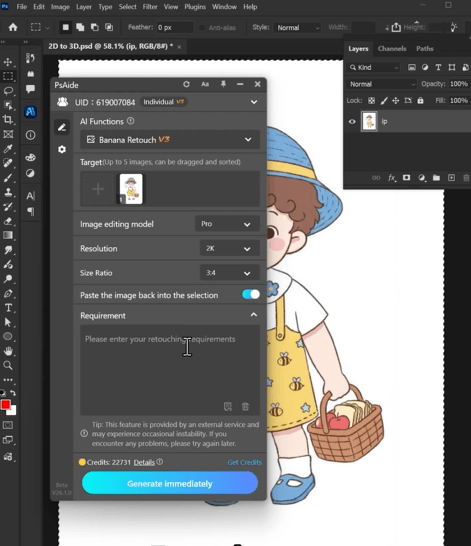Open Resolution 2K dropdown
471x546 pixels.
(230, 249)
